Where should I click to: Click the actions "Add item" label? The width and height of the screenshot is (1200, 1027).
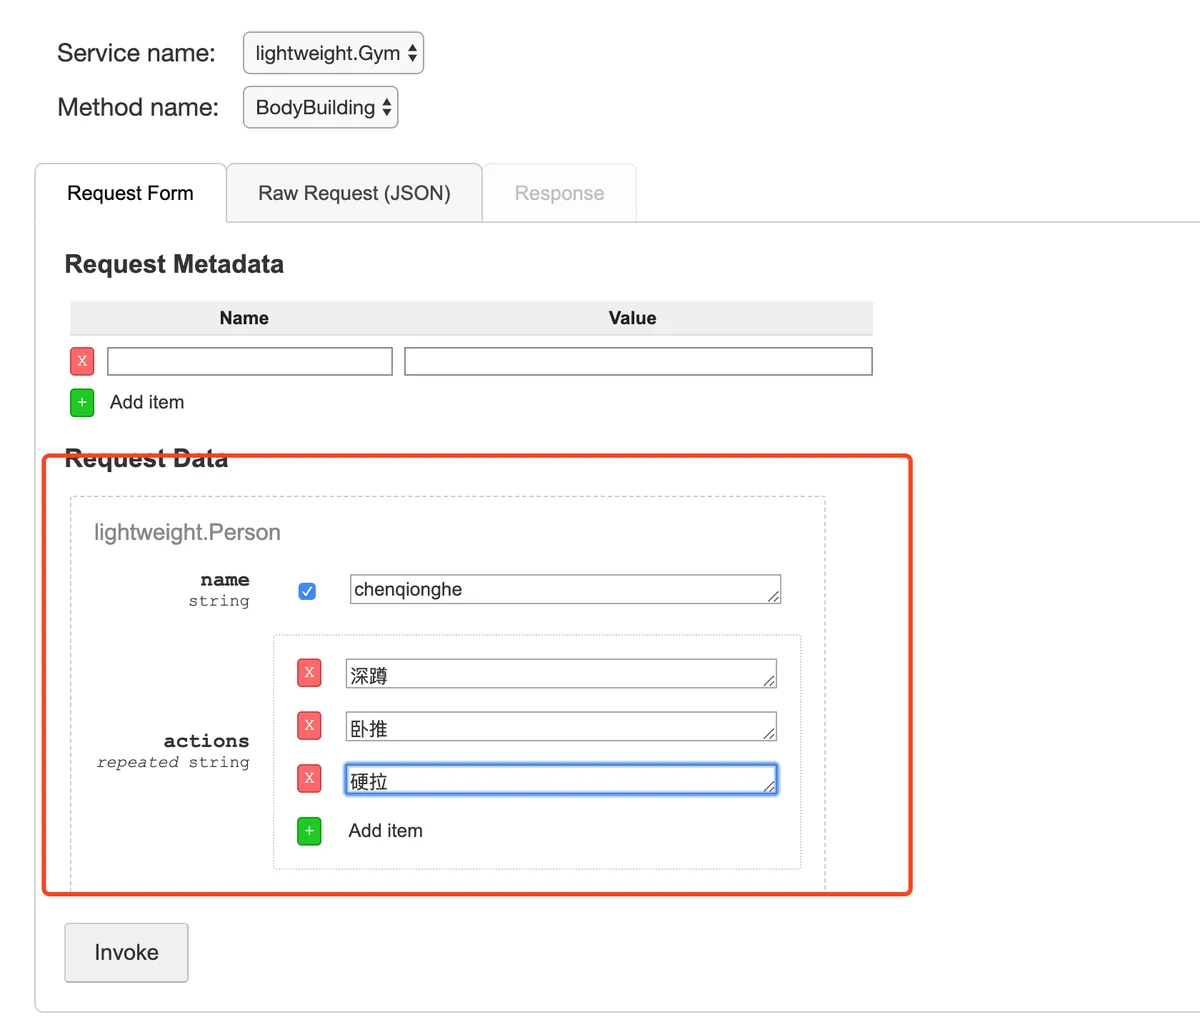pyautogui.click(x=385, y=831)
